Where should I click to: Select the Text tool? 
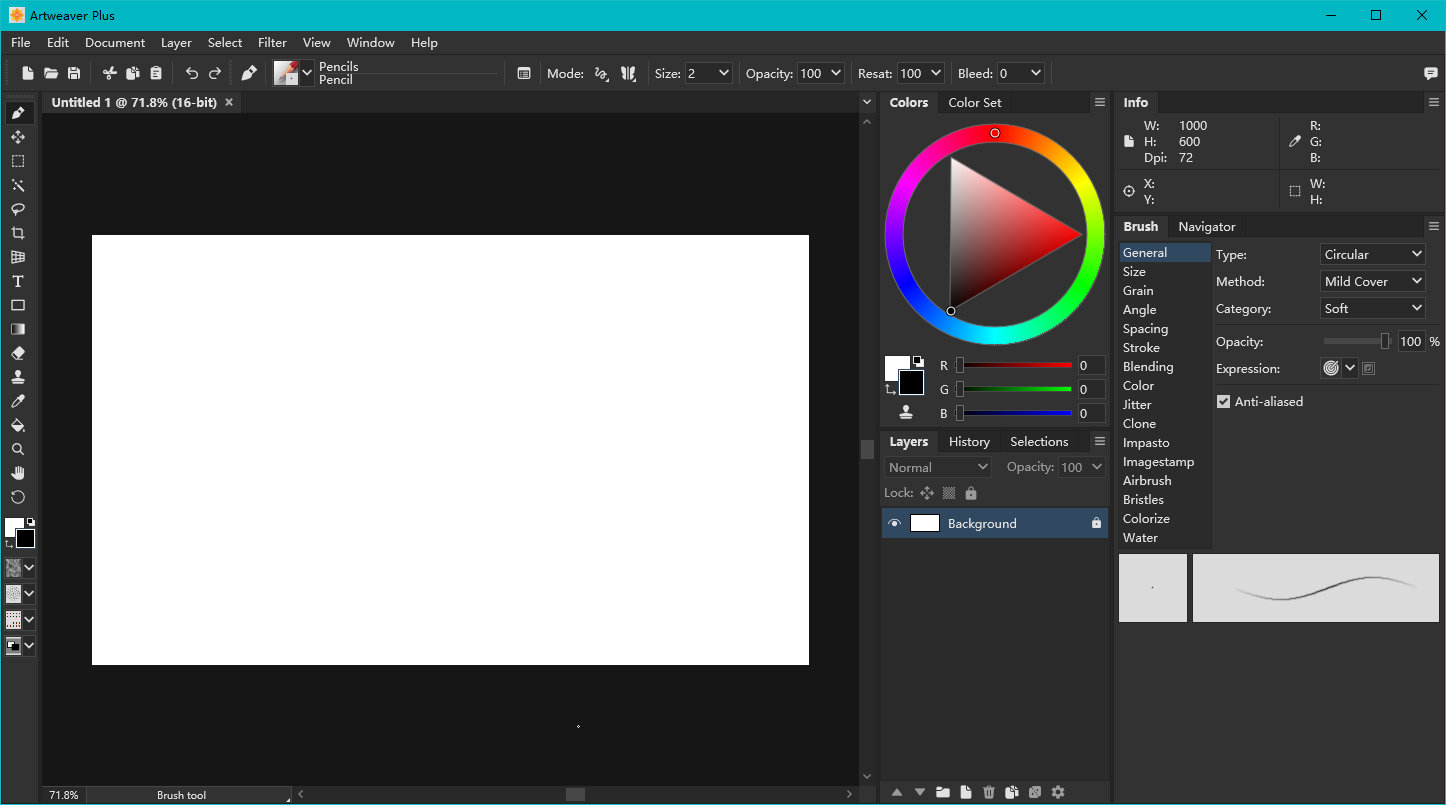point(18,281)
